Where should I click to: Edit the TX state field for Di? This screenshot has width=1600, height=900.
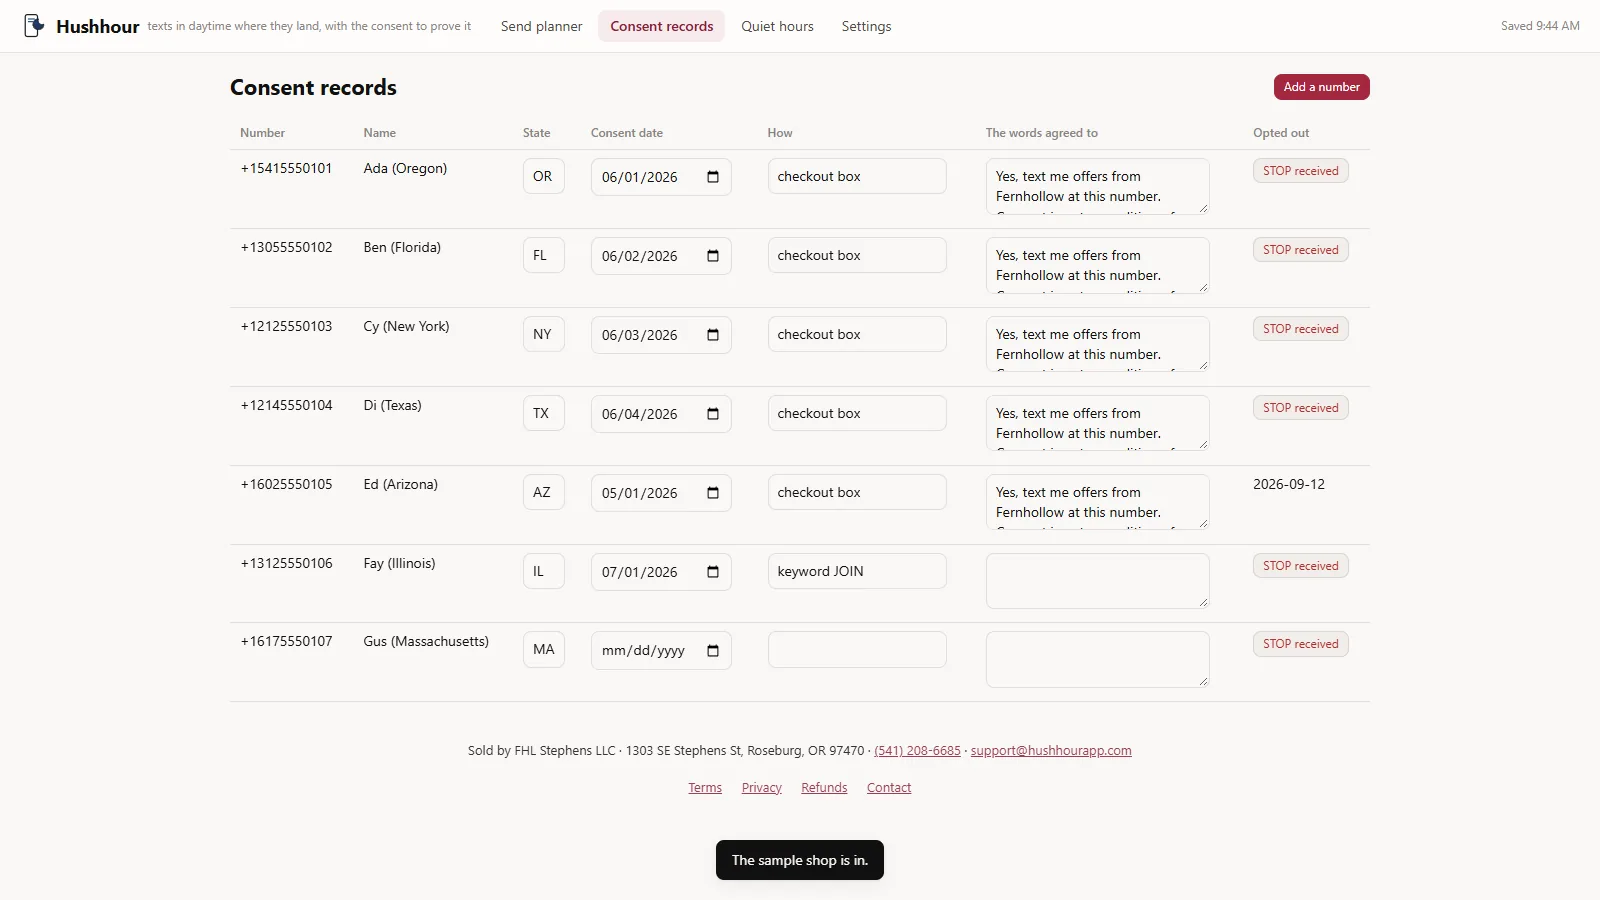pos(544,413)
